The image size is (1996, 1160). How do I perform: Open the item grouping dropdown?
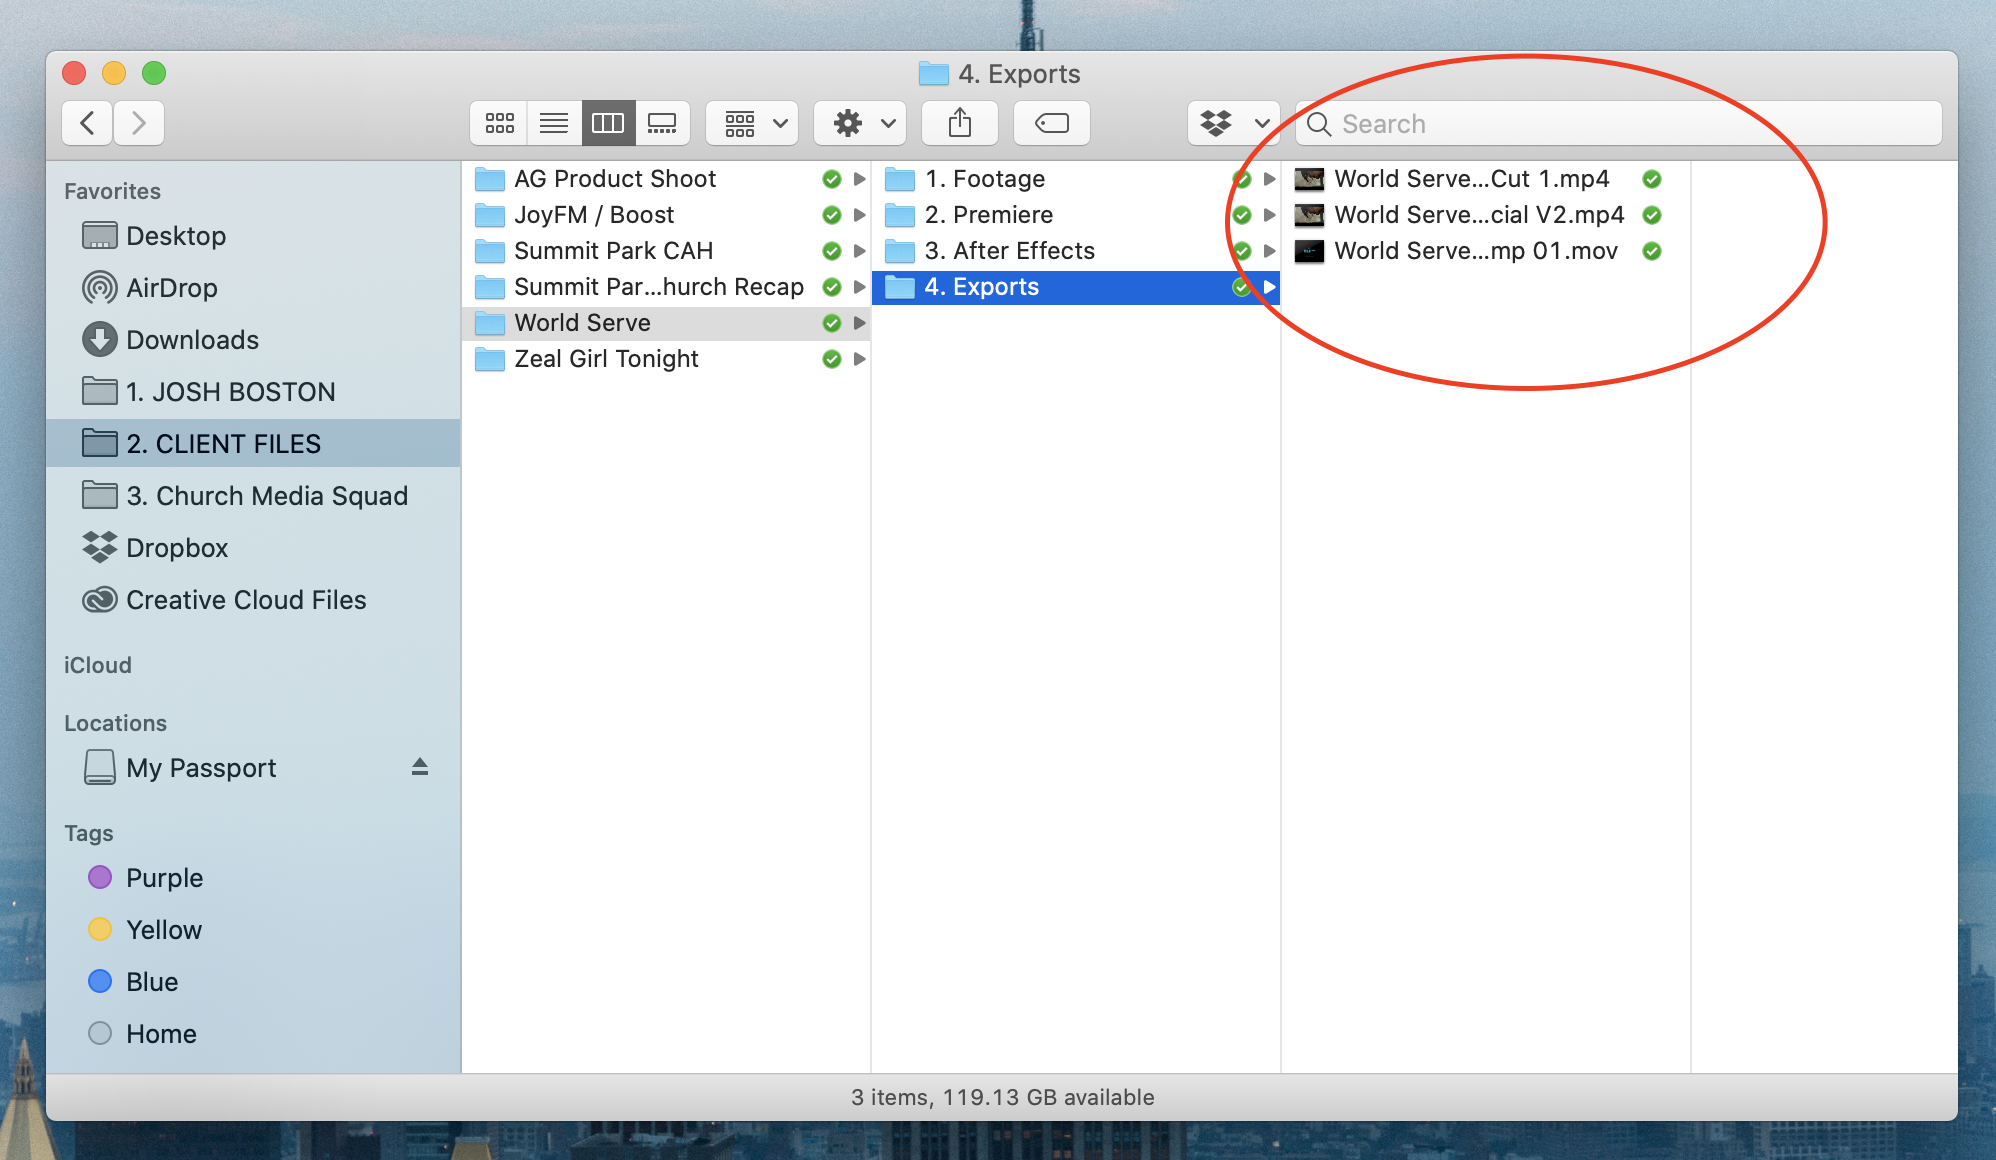(751, 122)
